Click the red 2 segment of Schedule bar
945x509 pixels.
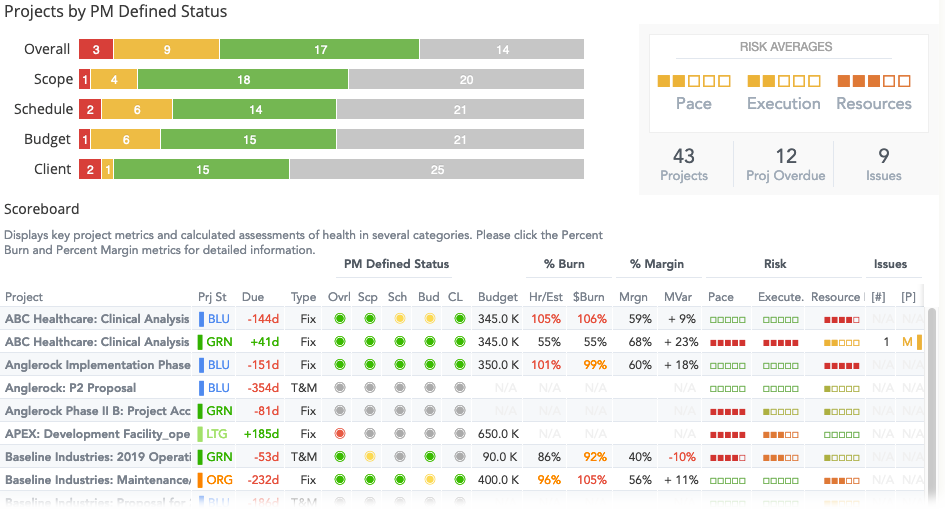point(90,110)
